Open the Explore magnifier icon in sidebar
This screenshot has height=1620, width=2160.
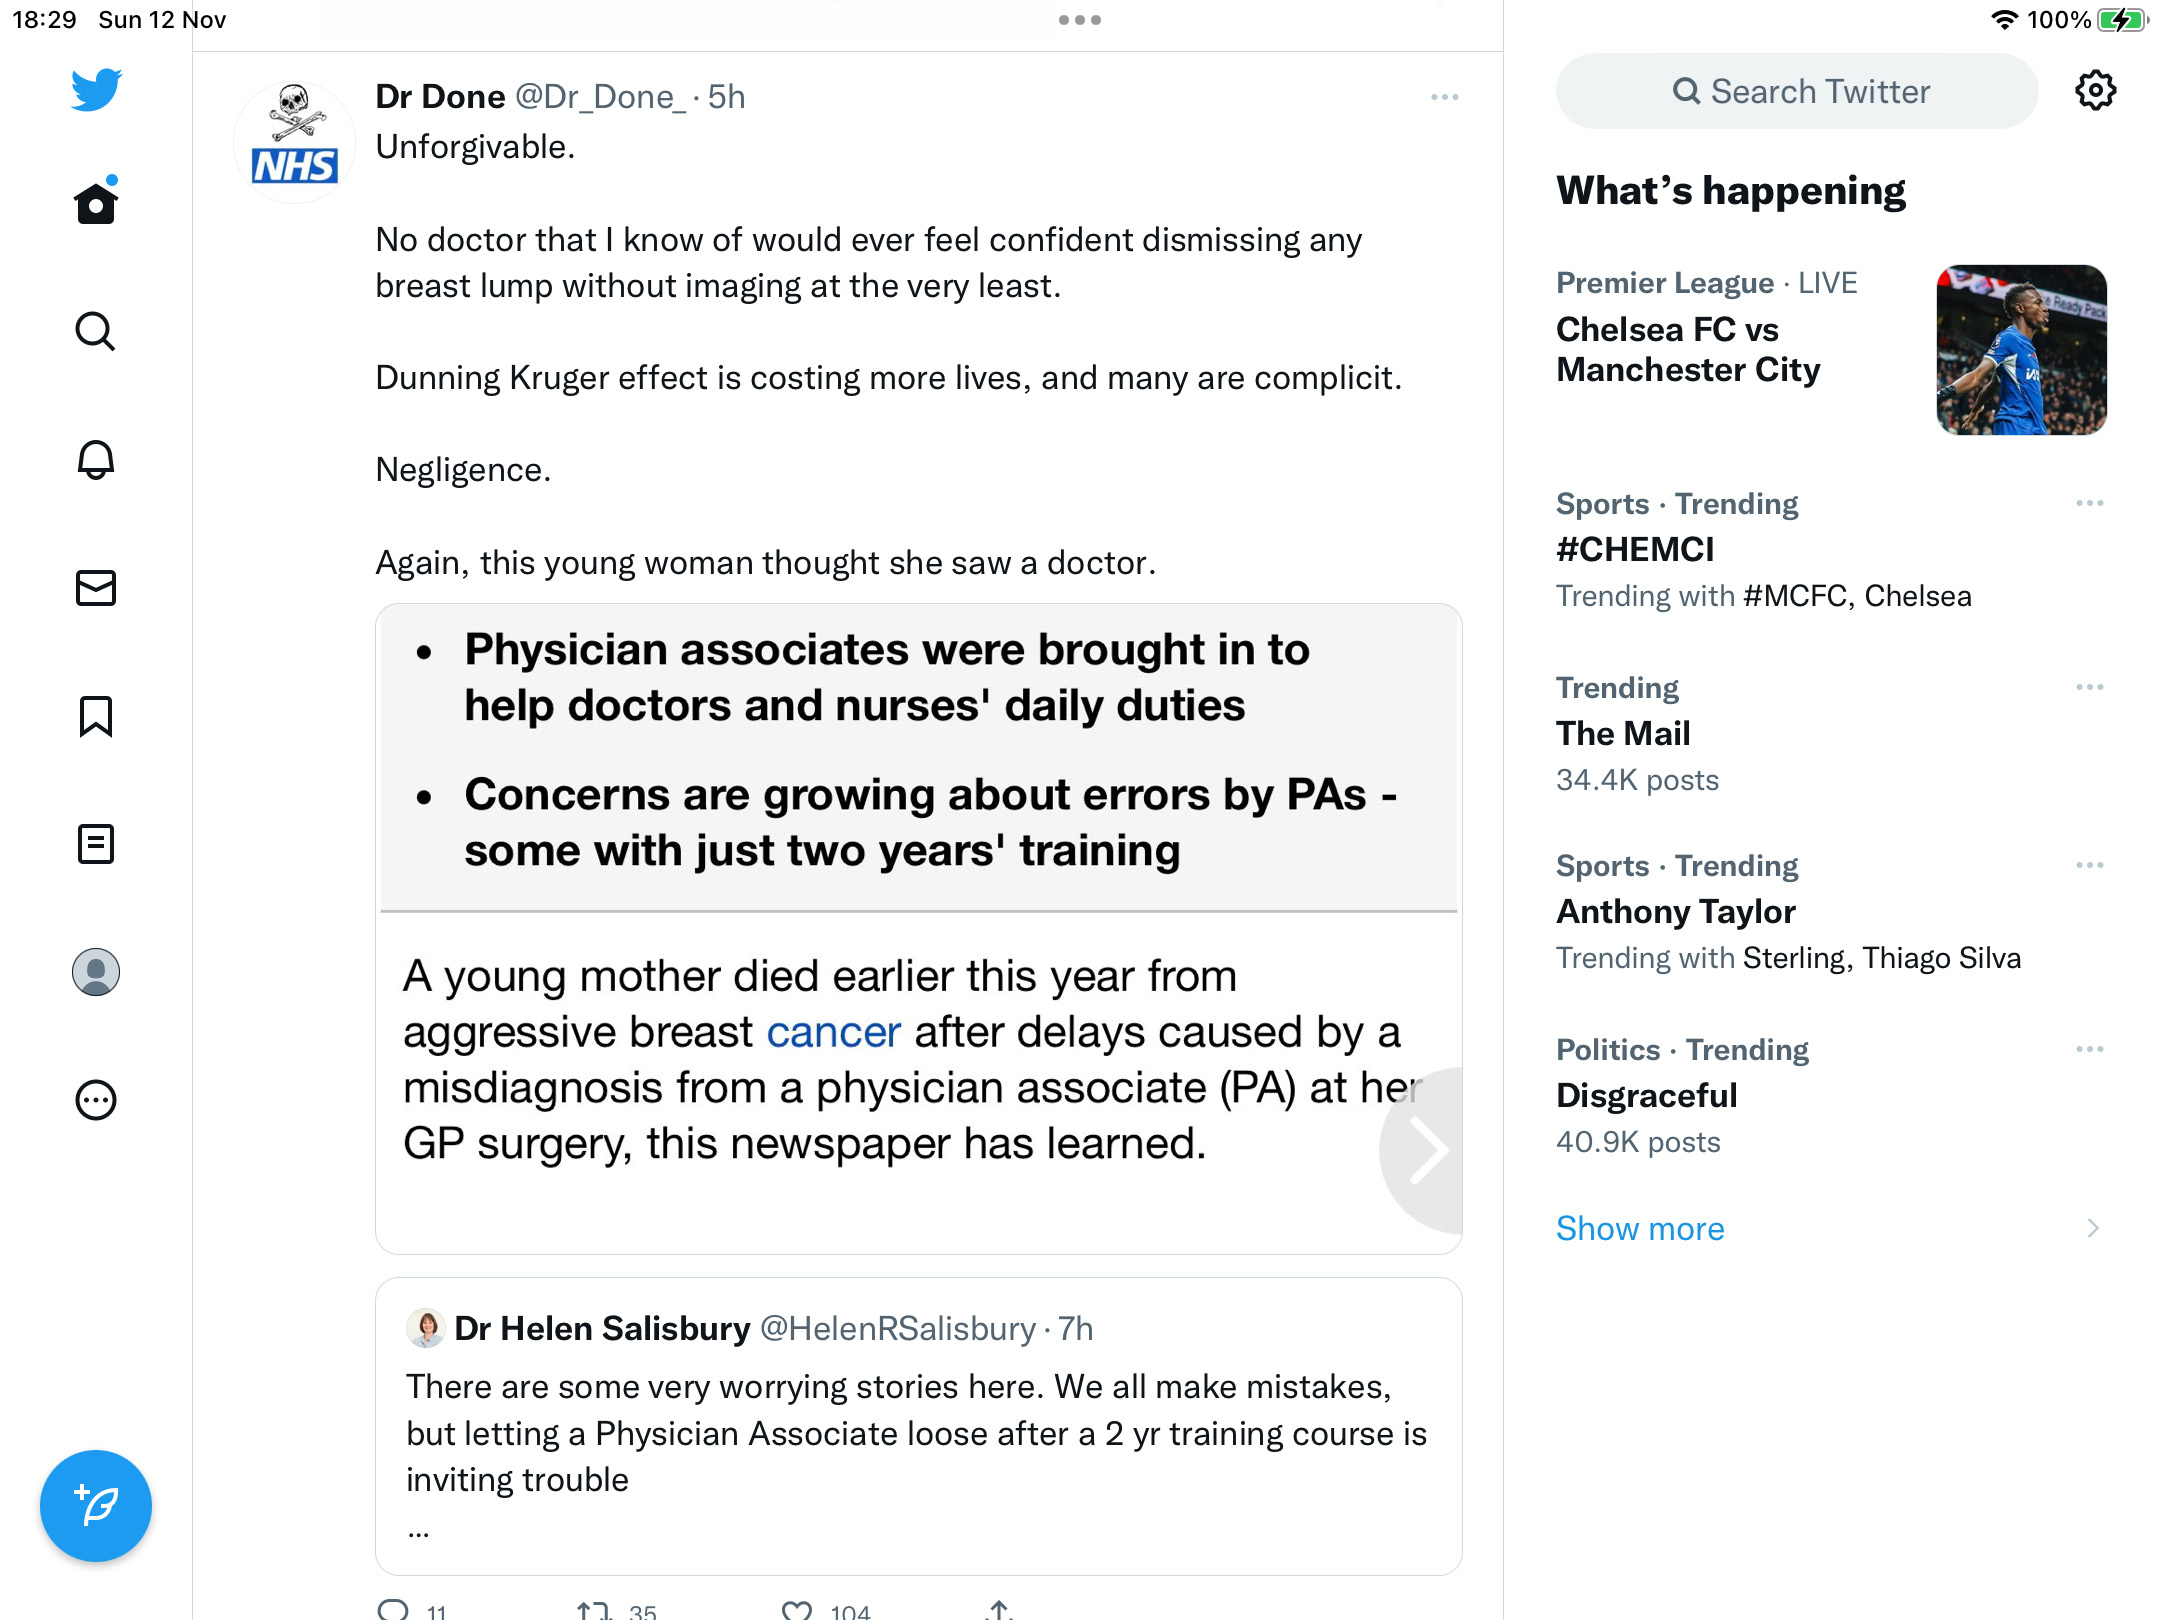click(x=96, y=331)
